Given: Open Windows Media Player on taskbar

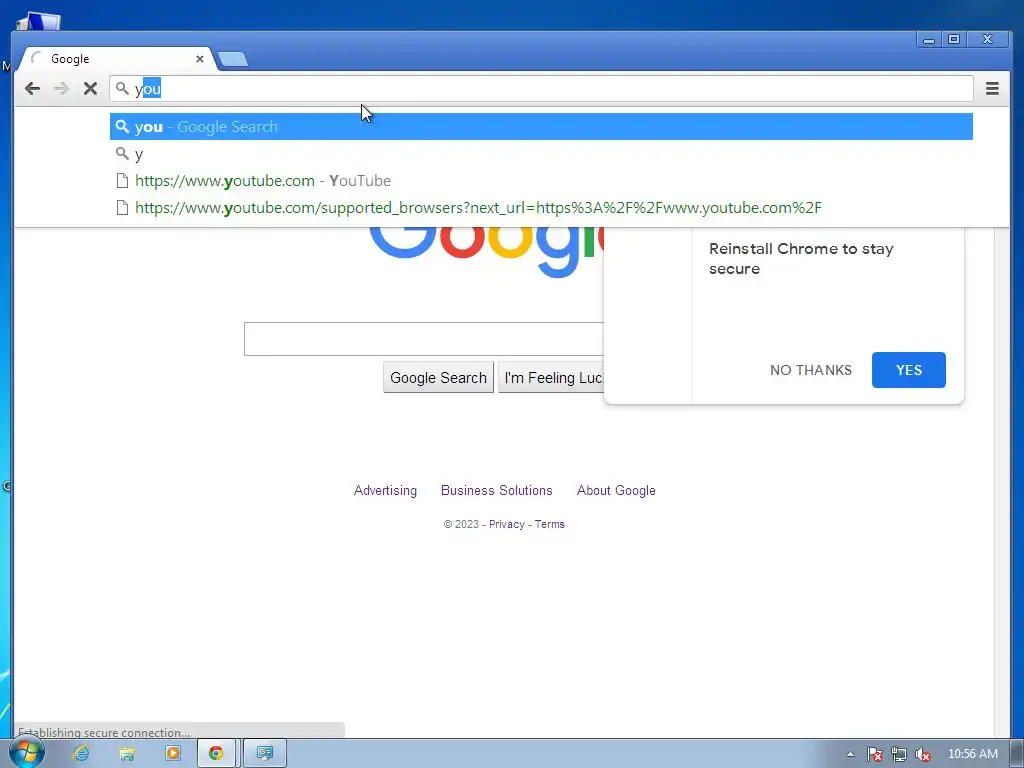Looking at the screenshot, I should pos(173,753).
